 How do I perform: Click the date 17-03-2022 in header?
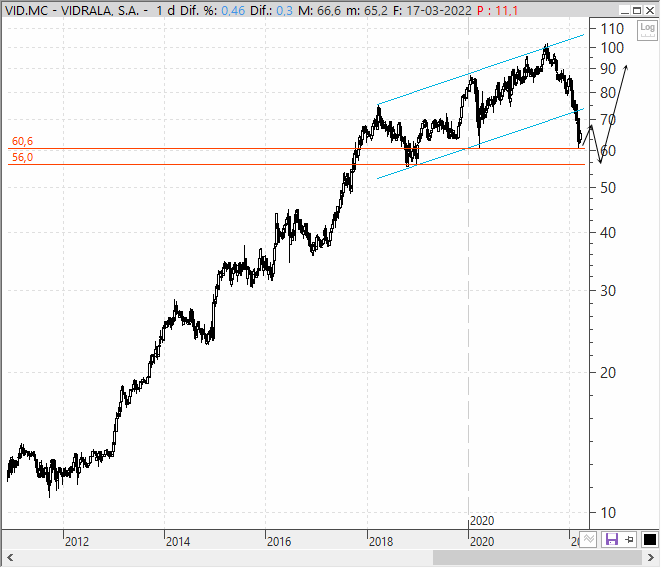pyautogui.click(x=438, y=11)
